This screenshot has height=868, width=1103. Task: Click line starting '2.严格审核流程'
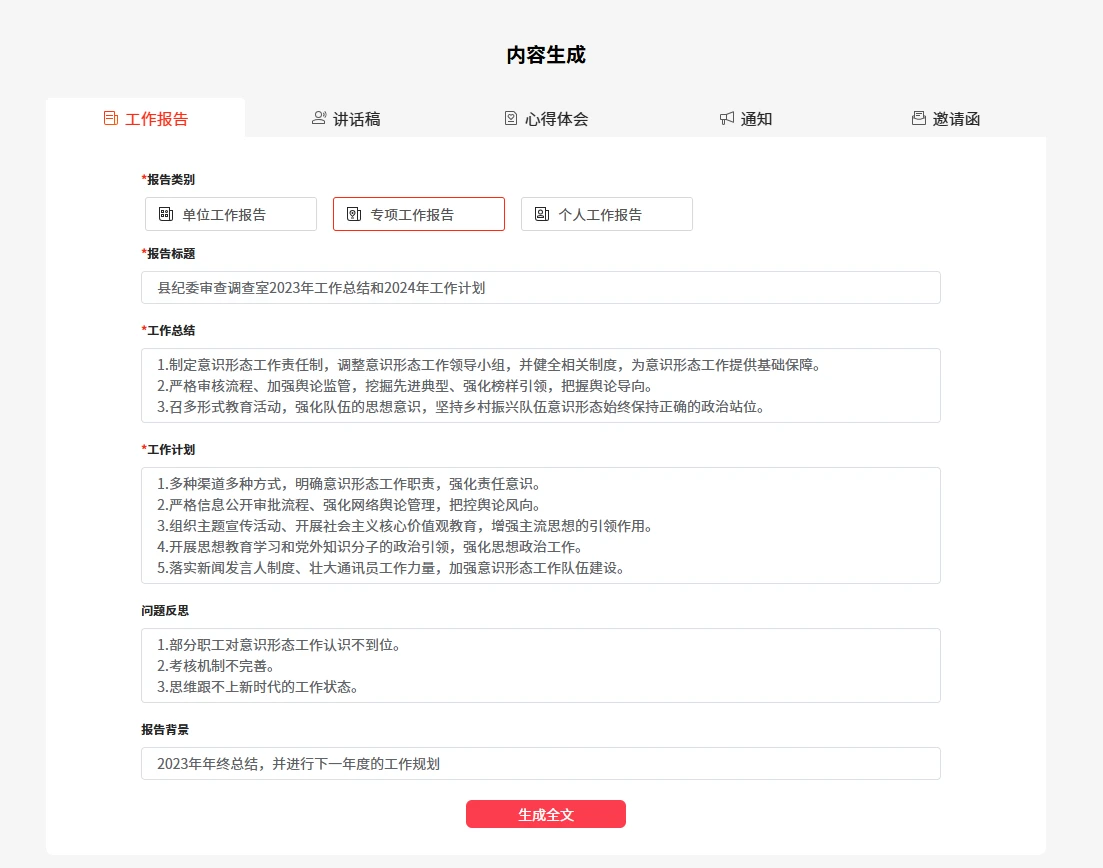coord(406,385)
